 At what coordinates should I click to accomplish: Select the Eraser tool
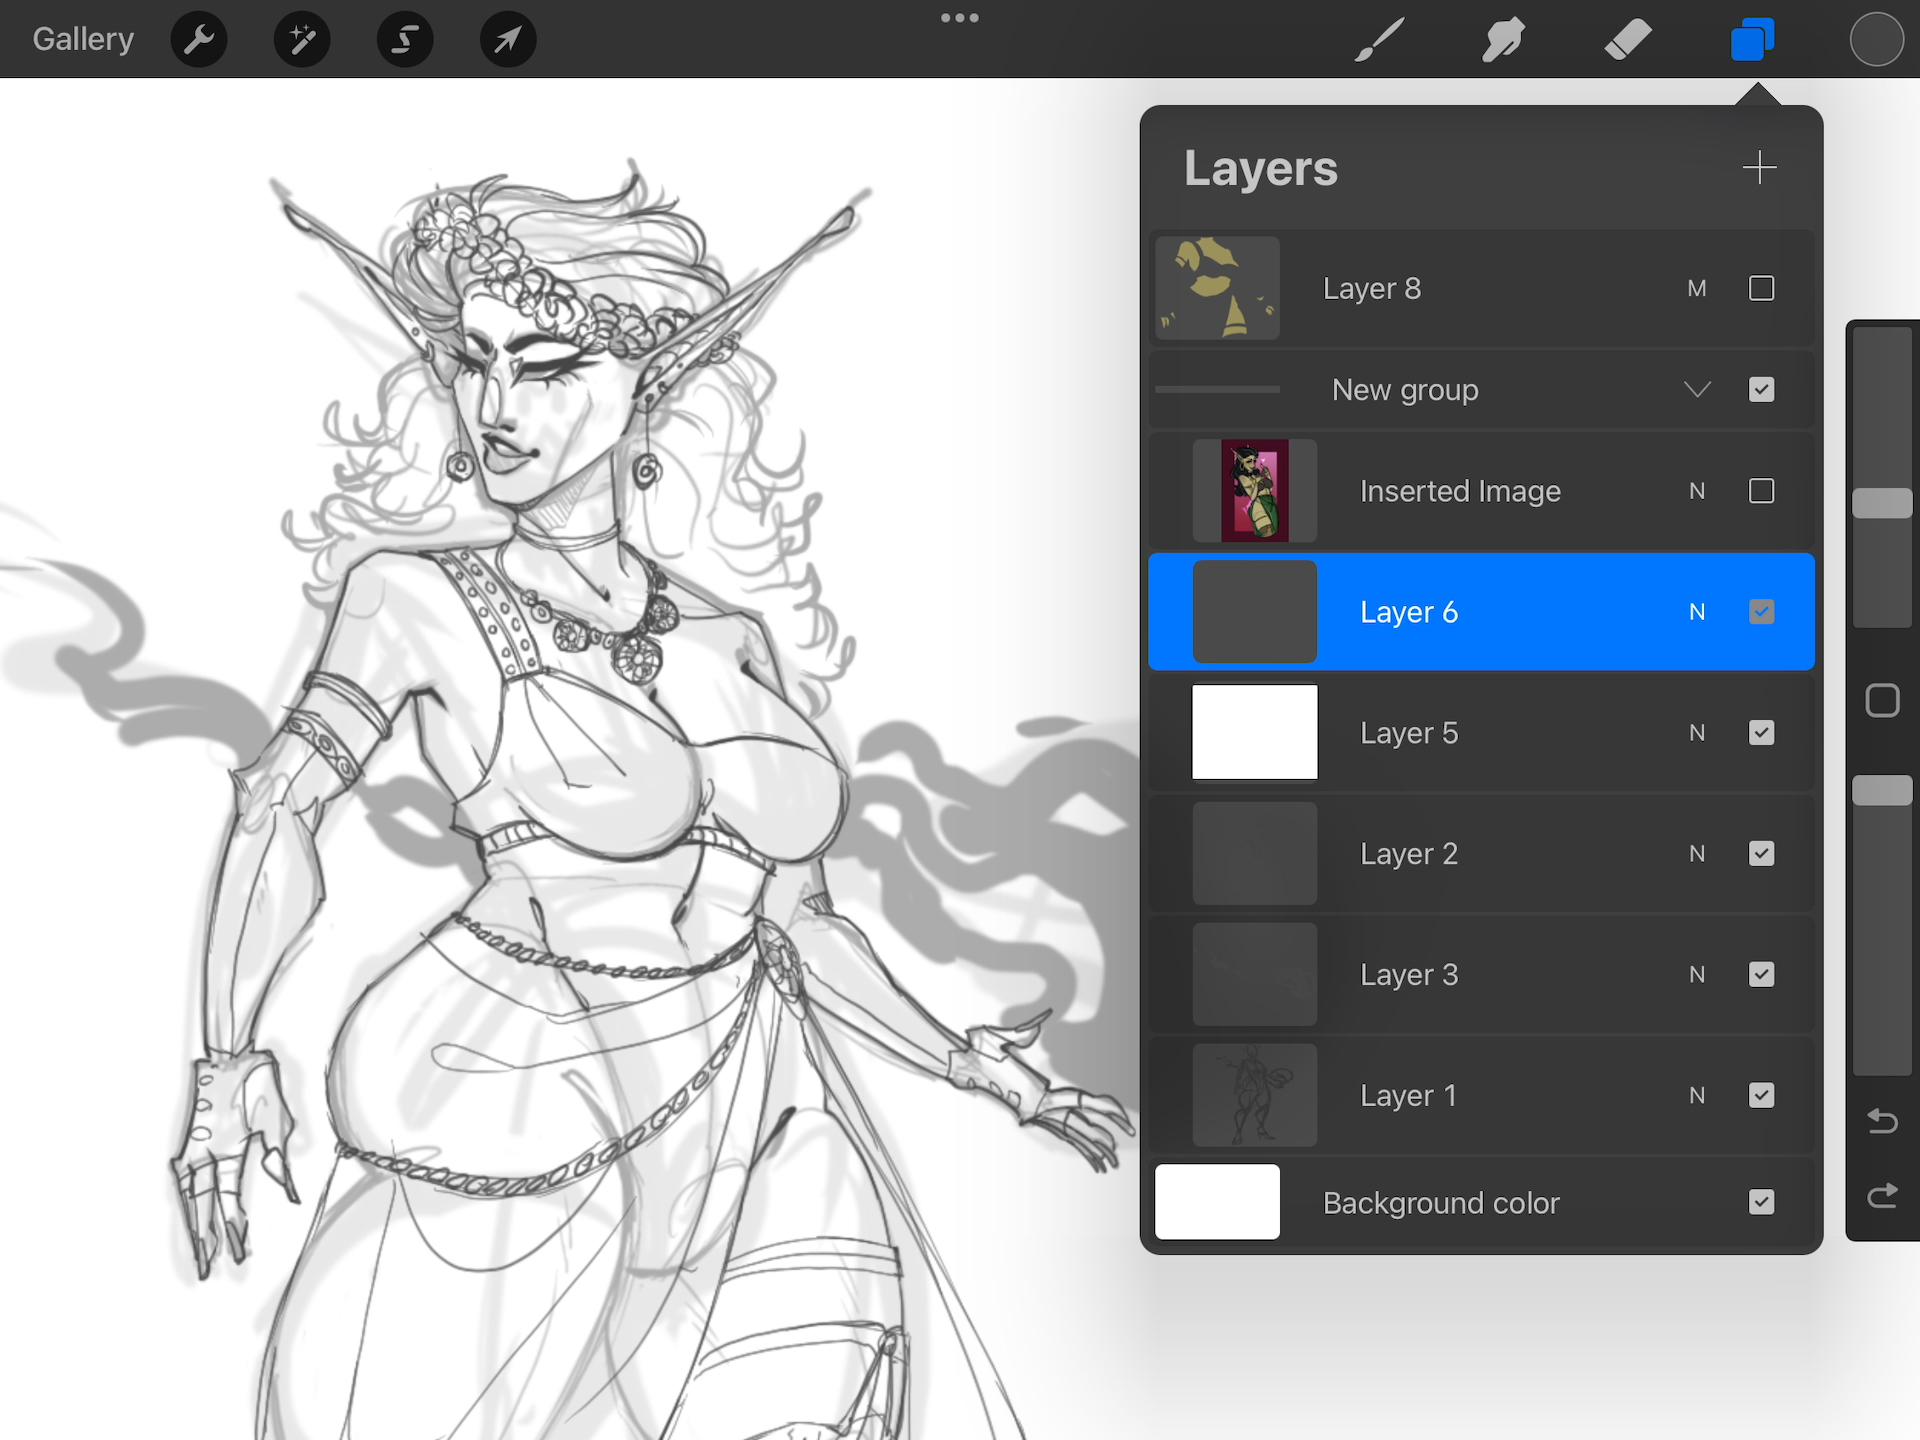1628,40
